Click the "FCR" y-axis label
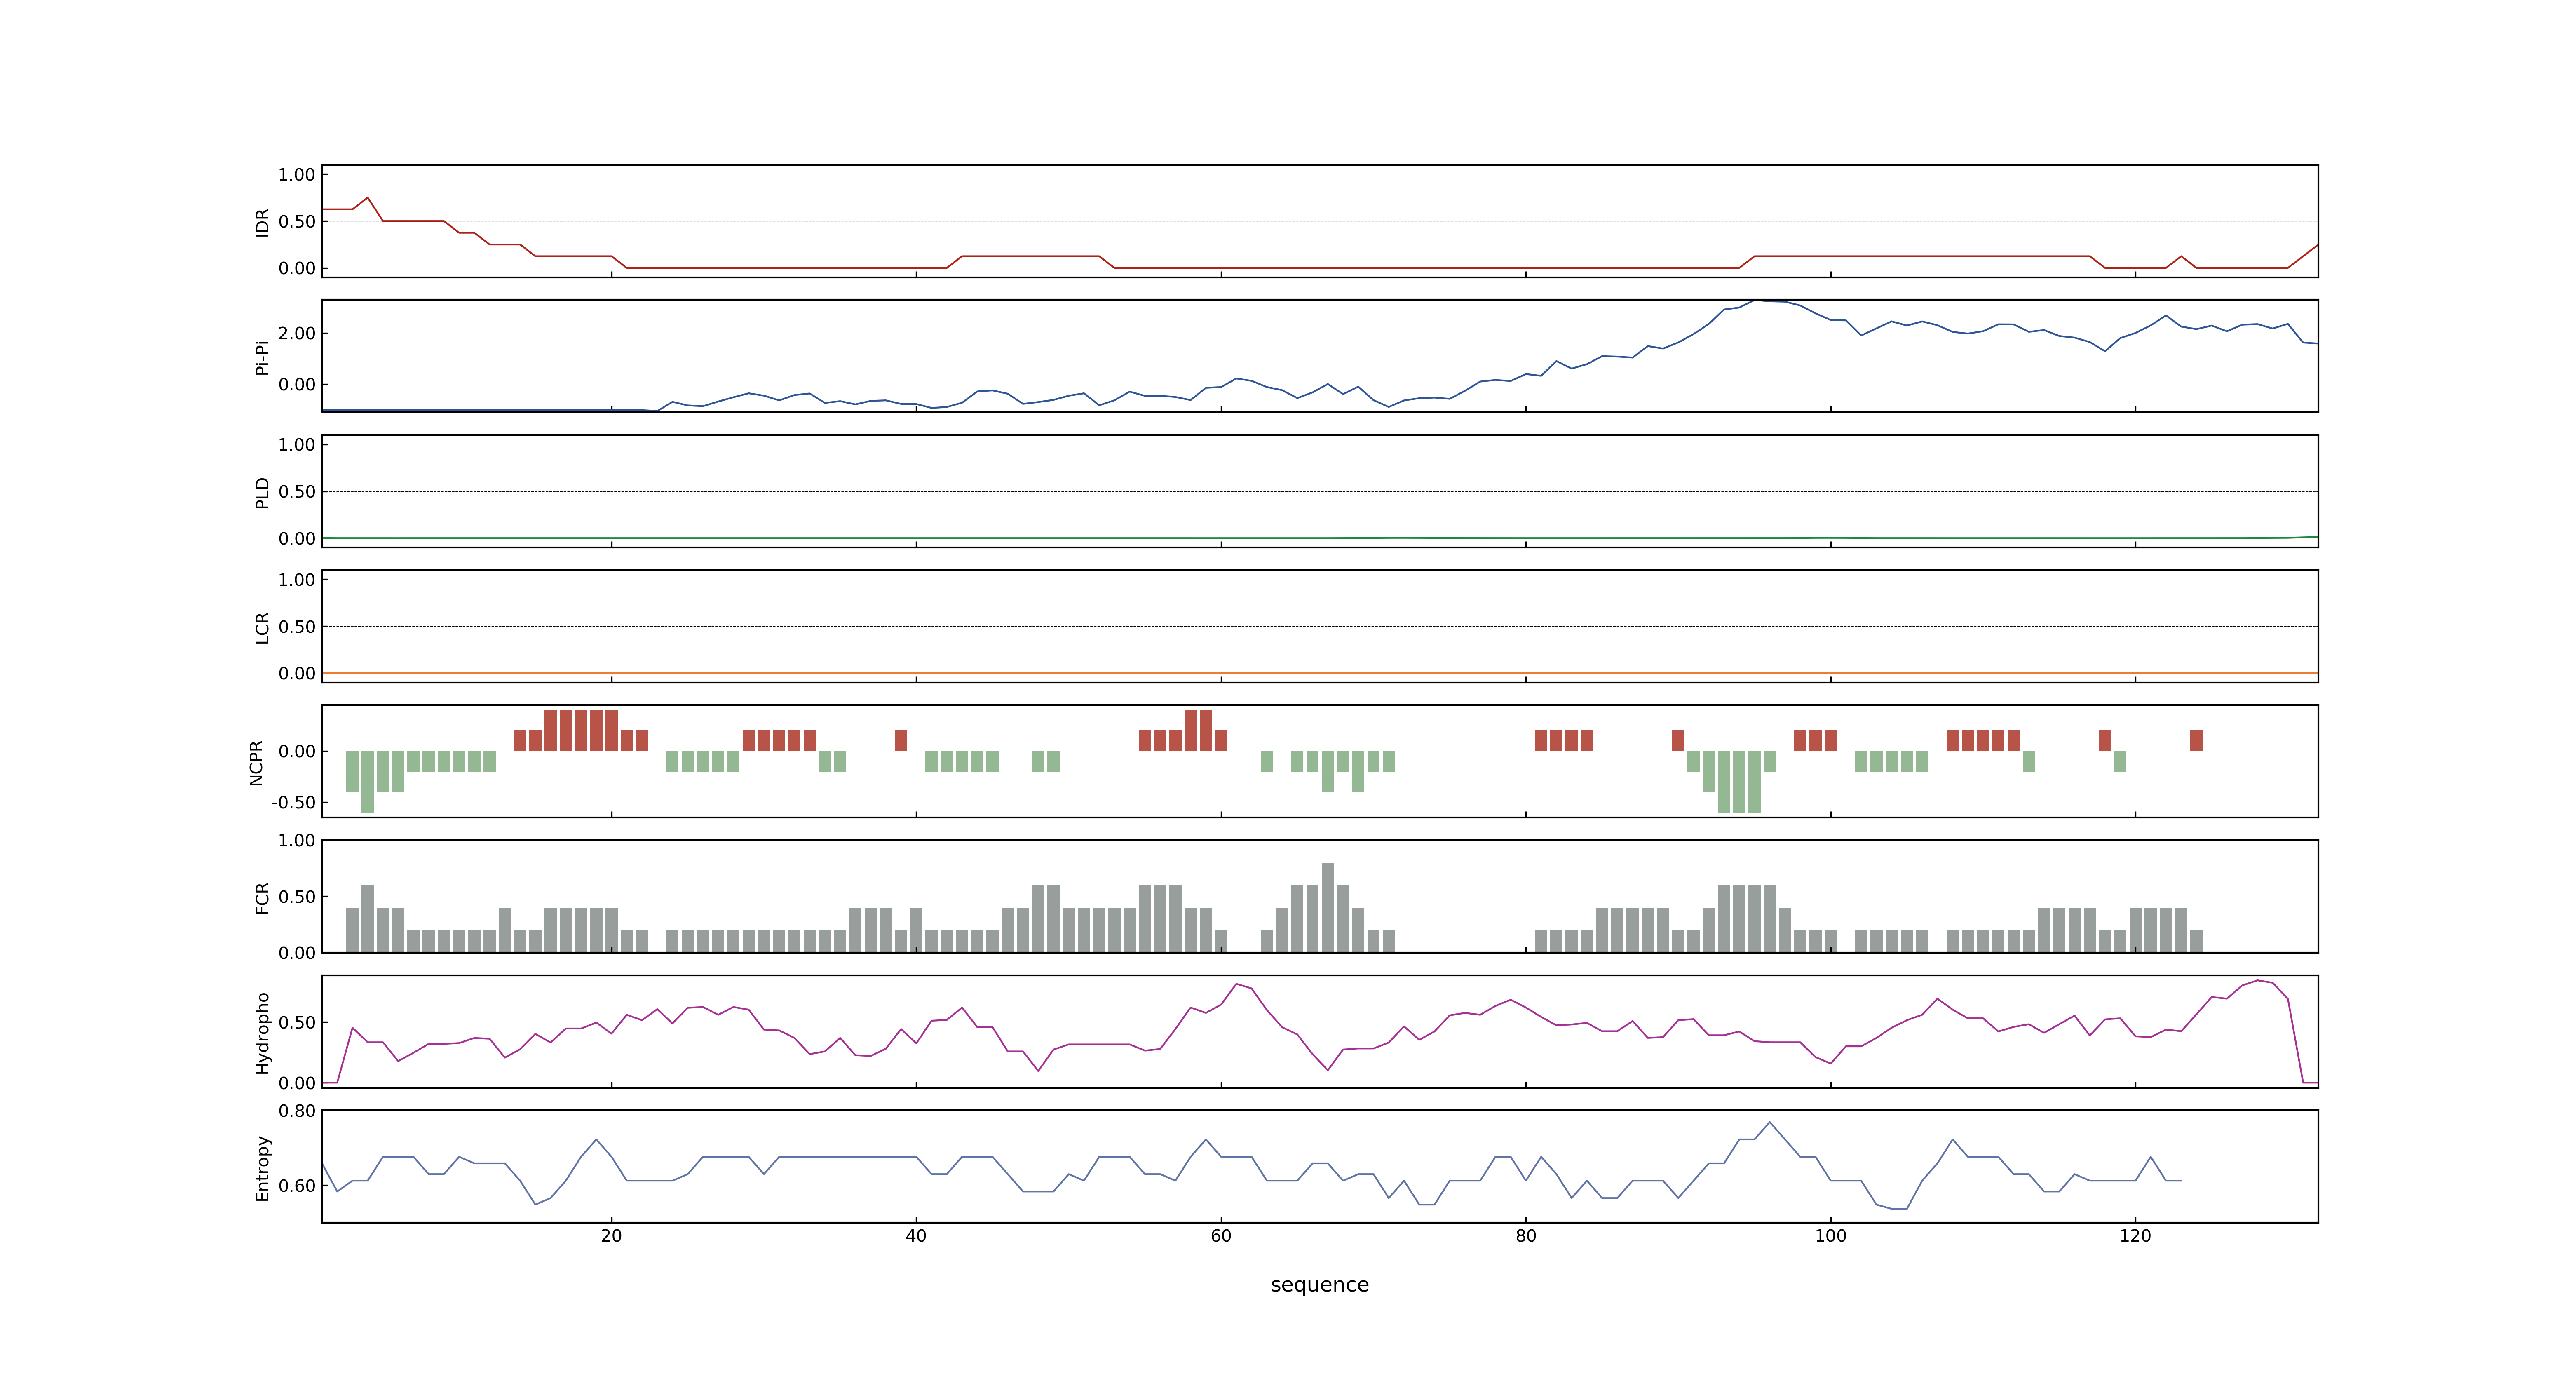 pos(262,897)
